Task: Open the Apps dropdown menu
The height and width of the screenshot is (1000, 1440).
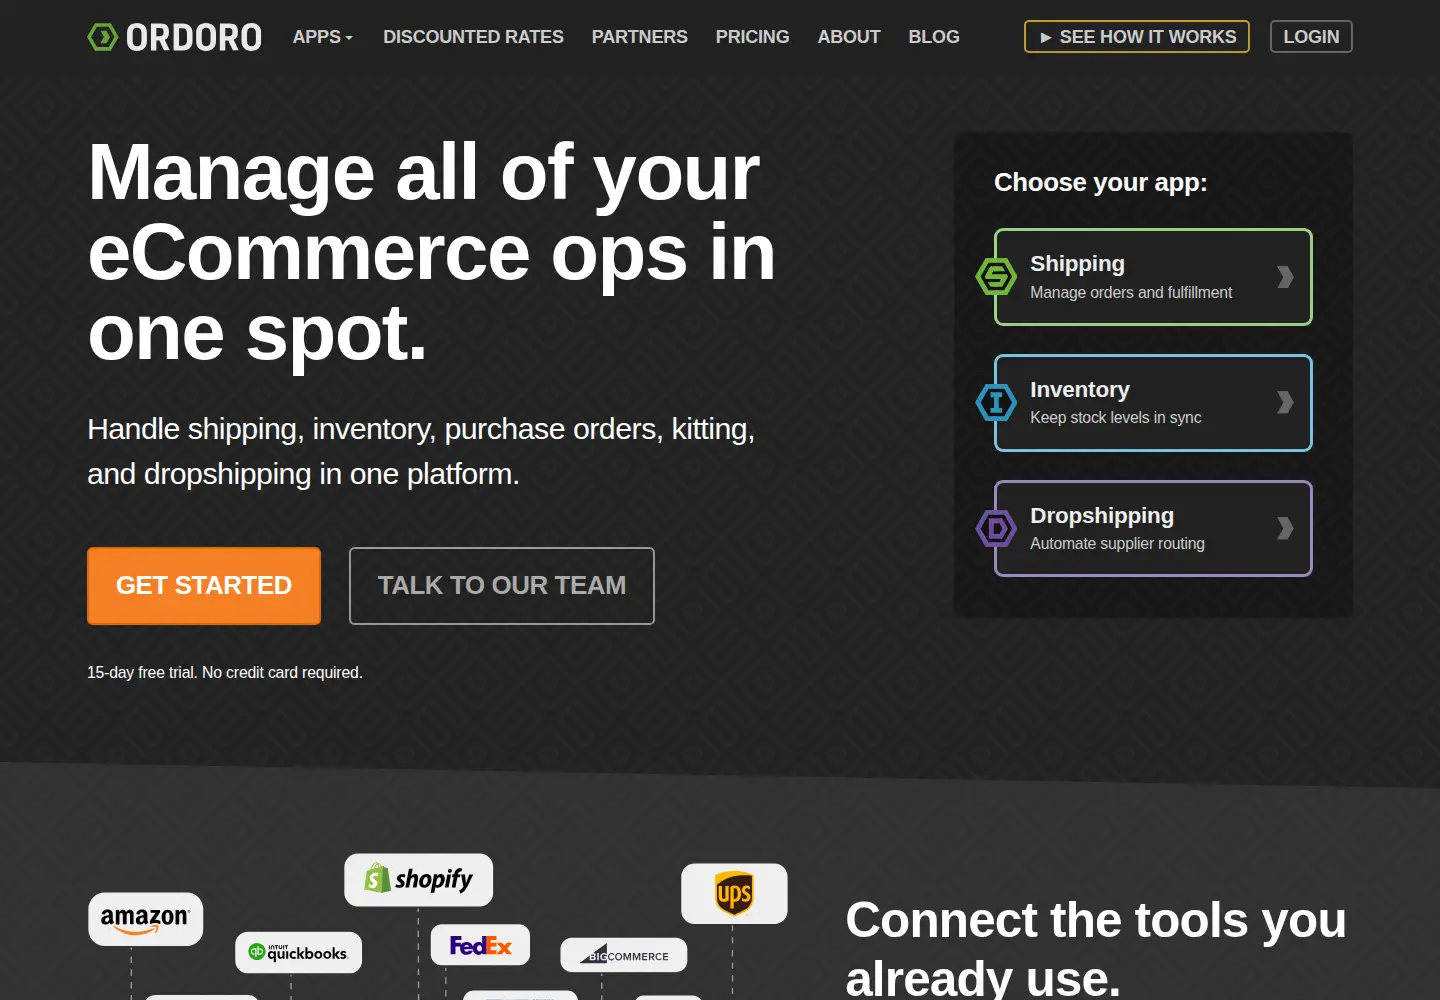Action: (323, 37)
